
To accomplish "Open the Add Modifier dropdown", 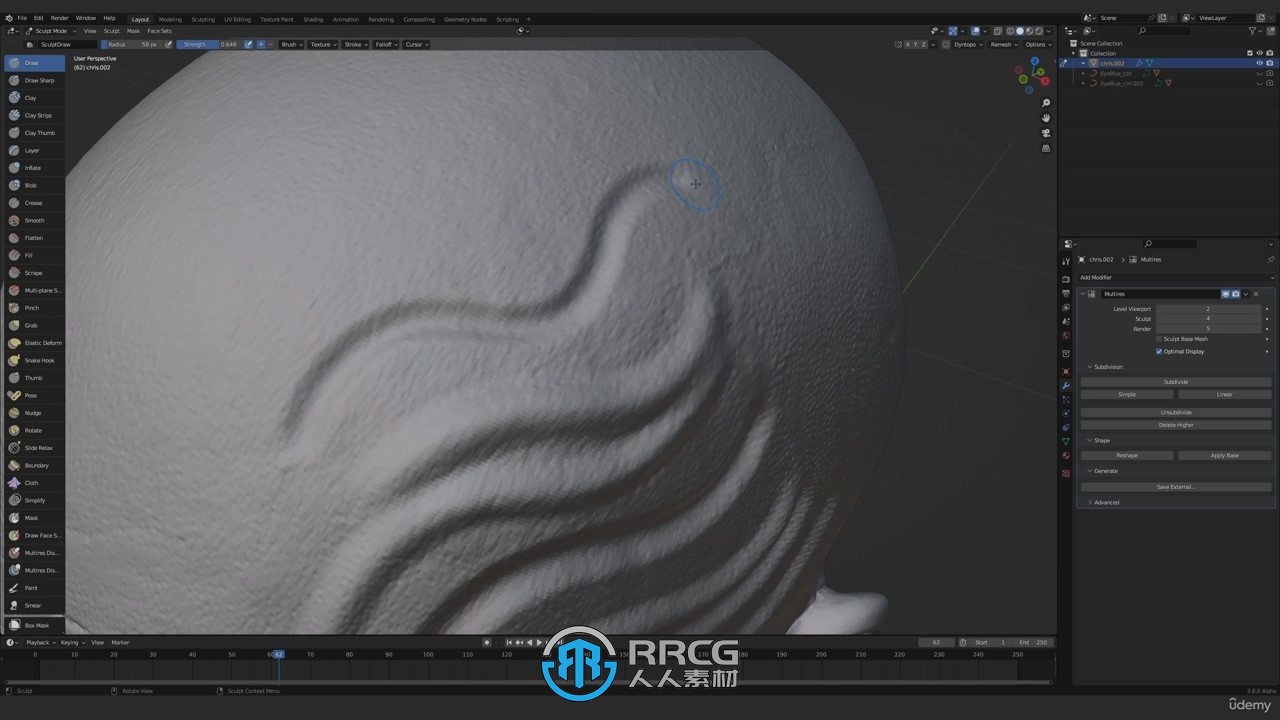I will 1176,277.
